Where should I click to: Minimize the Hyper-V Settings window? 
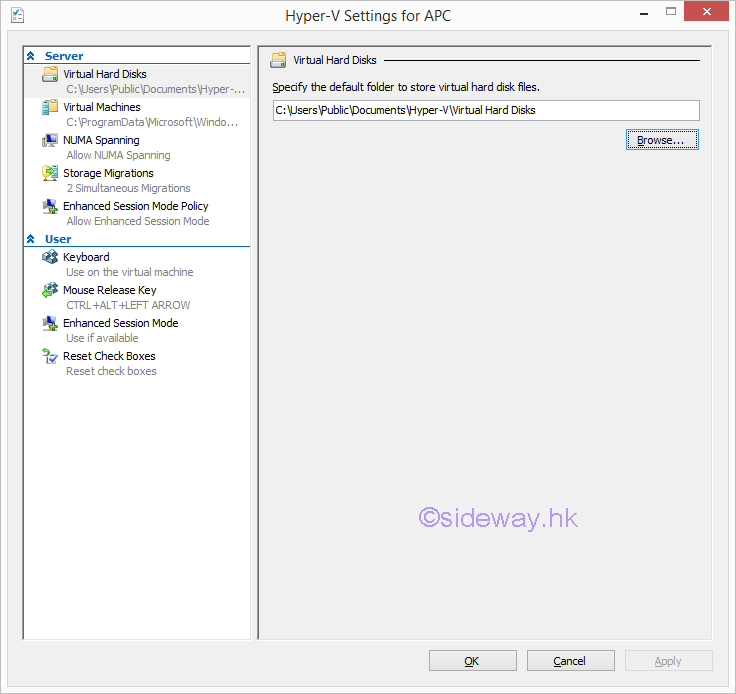[644, 13]
